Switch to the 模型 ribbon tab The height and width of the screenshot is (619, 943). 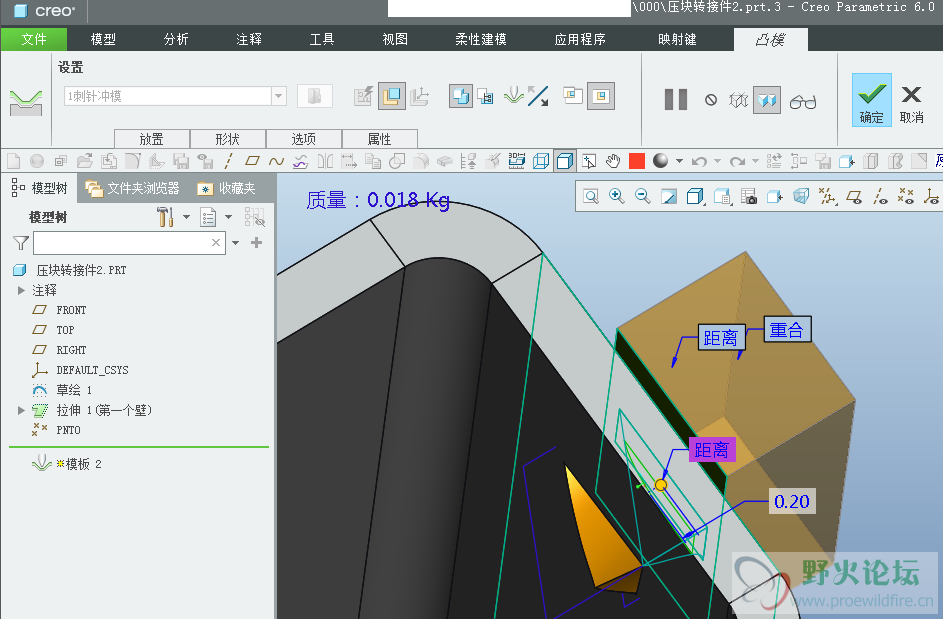(103, 39)
